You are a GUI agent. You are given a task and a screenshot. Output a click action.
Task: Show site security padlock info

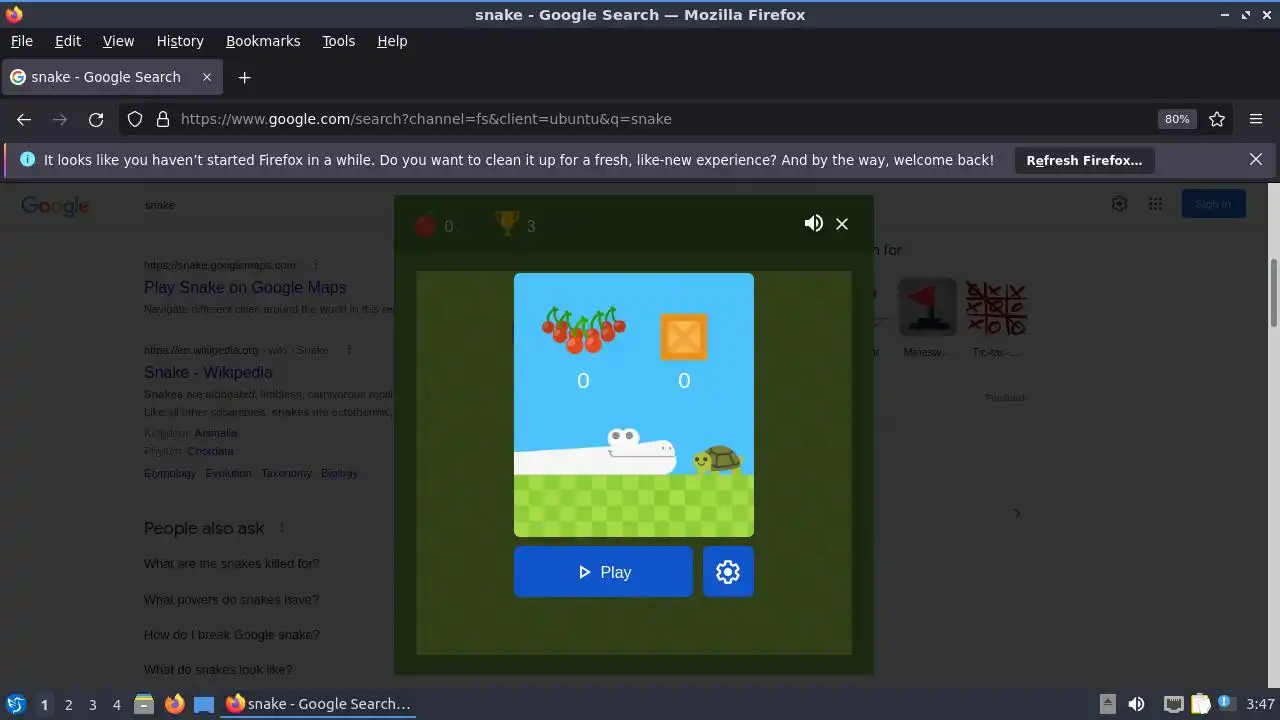point(163,119)
